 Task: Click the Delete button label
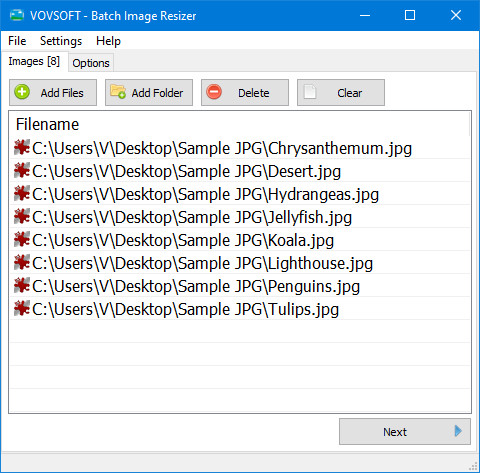[254, 93]
